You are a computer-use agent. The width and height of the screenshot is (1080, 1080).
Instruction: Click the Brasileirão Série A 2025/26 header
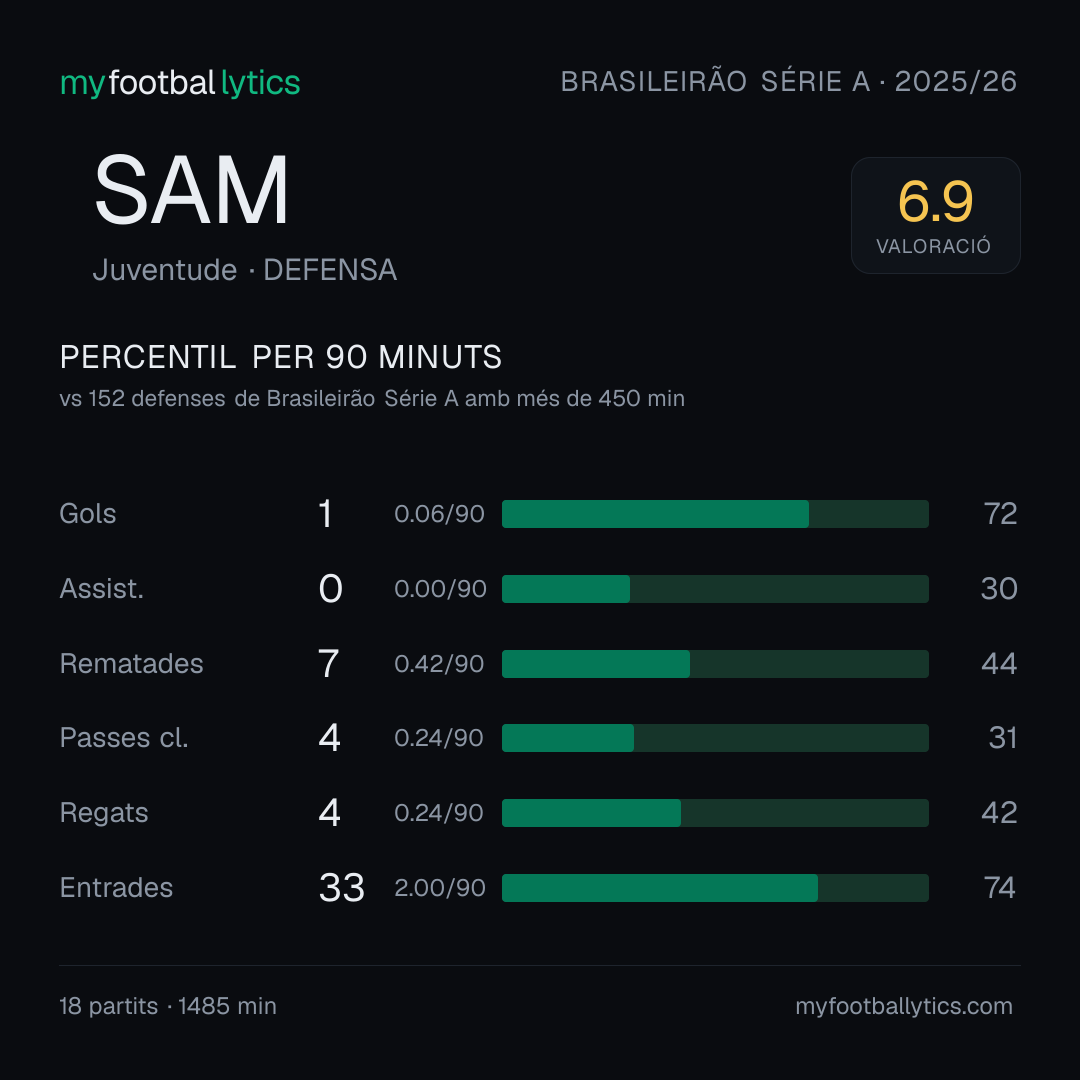[x=789, y=82]
